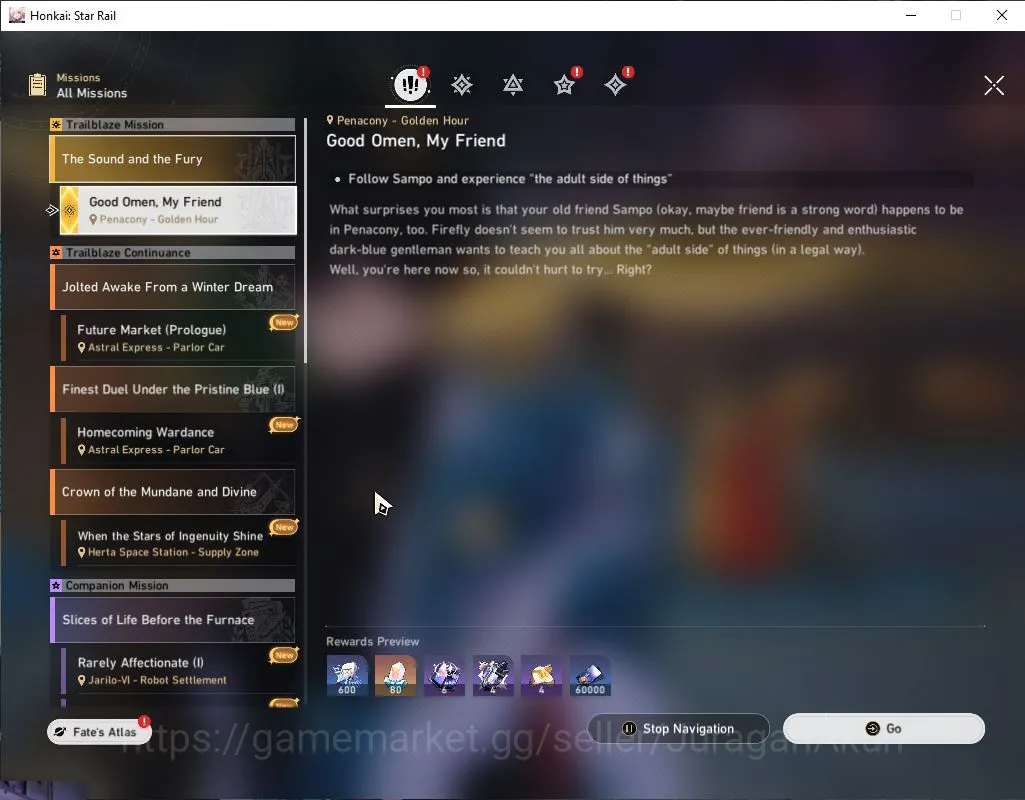Expand Jolted Awake From a Winter Dream
Viewport: 1025px width, 800px height.
click(x=173, y=287)
